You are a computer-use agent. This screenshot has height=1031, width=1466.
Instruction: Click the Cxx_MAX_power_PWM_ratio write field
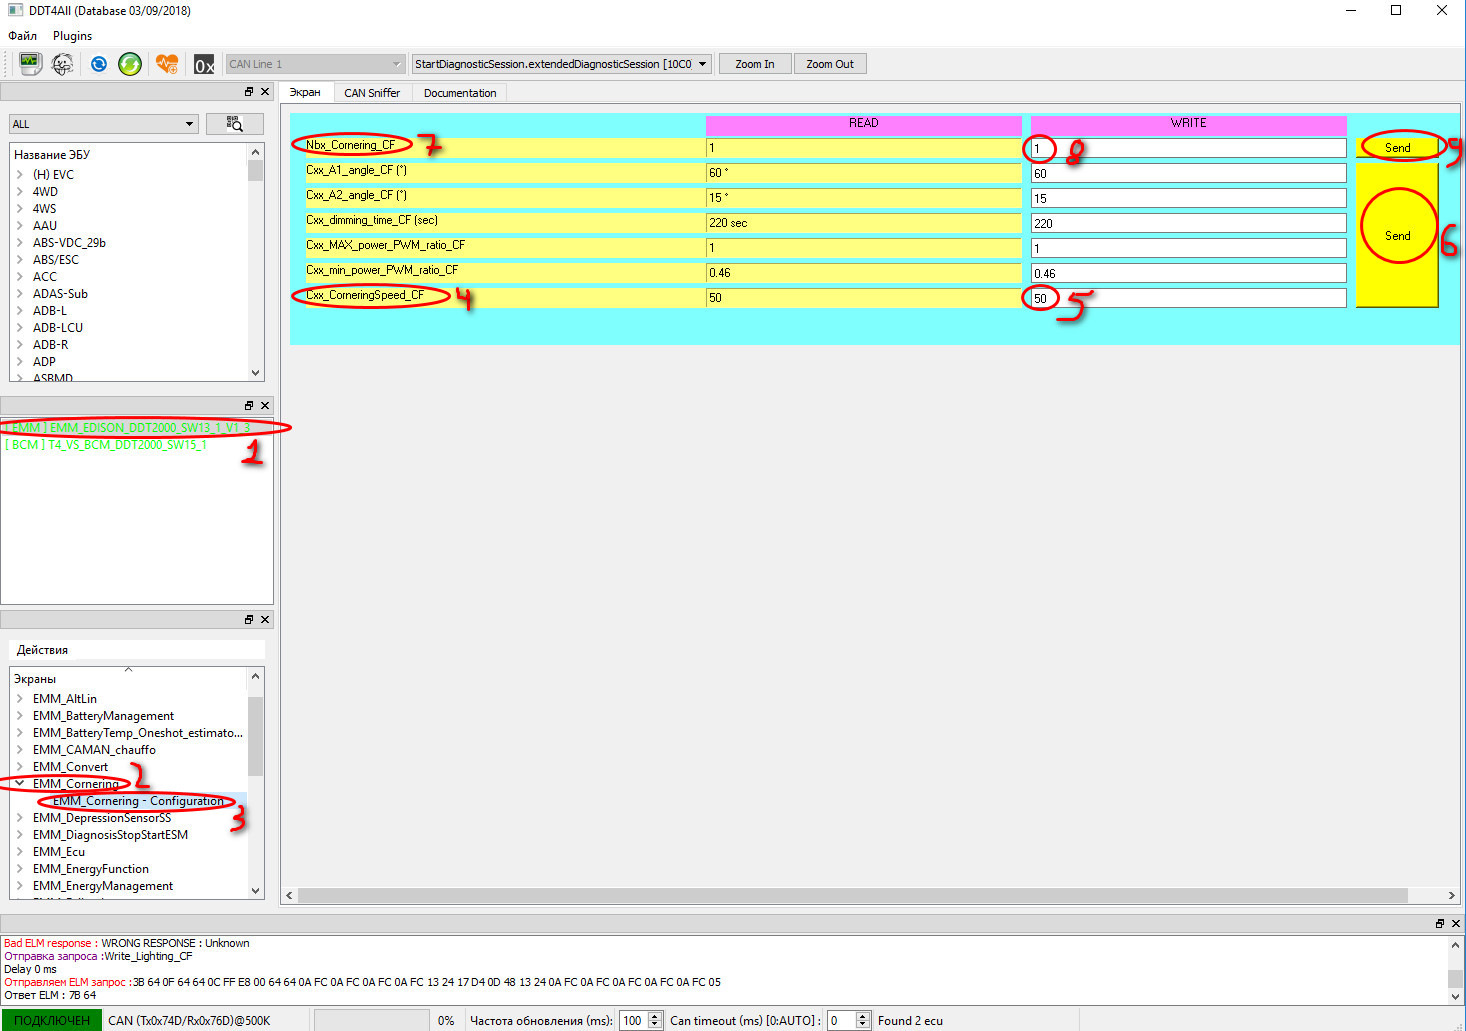[1188, 248]
